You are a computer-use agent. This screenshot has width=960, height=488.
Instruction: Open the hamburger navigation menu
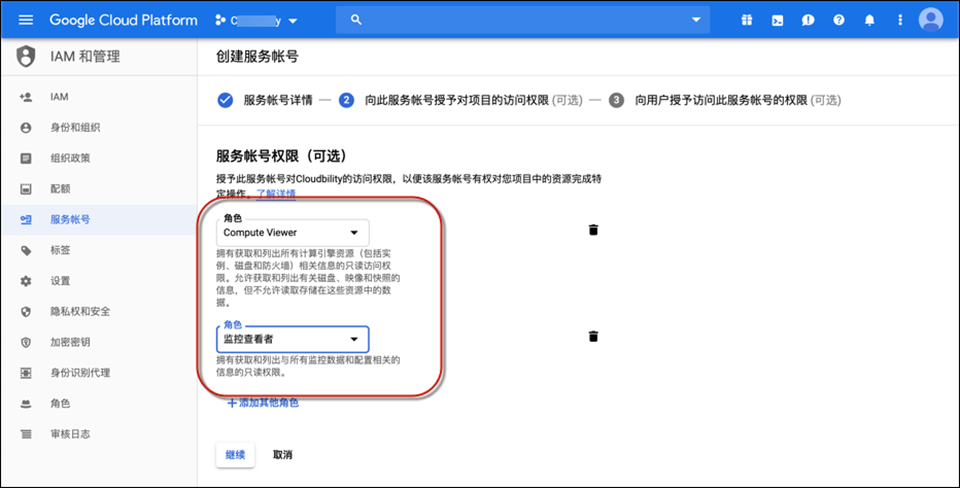point(26,20)
